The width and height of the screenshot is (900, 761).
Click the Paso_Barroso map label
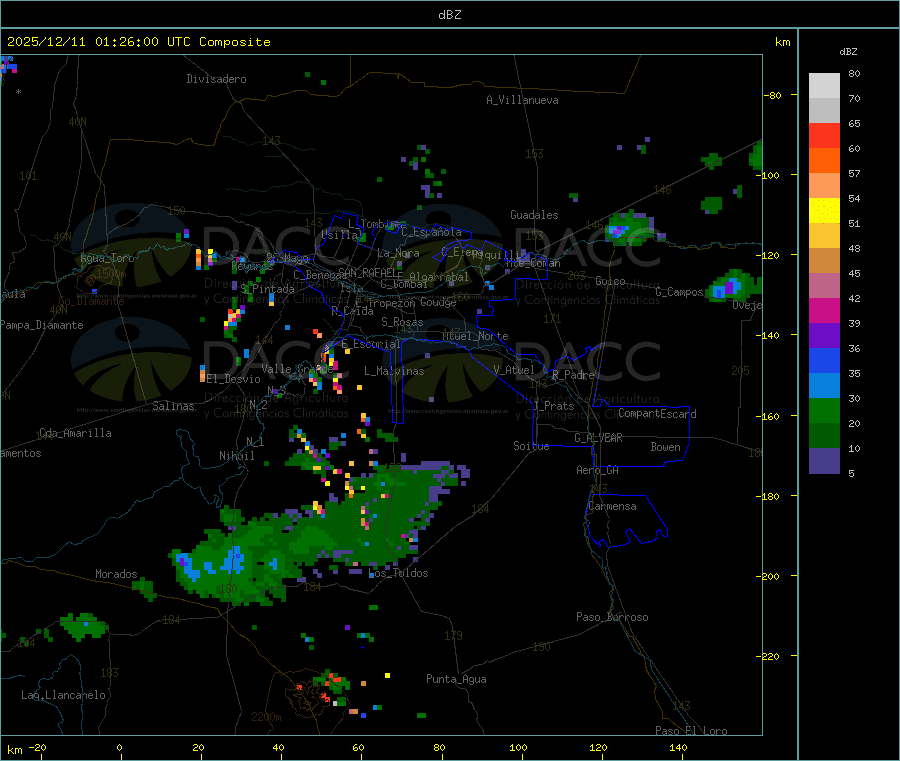point(612,617)
